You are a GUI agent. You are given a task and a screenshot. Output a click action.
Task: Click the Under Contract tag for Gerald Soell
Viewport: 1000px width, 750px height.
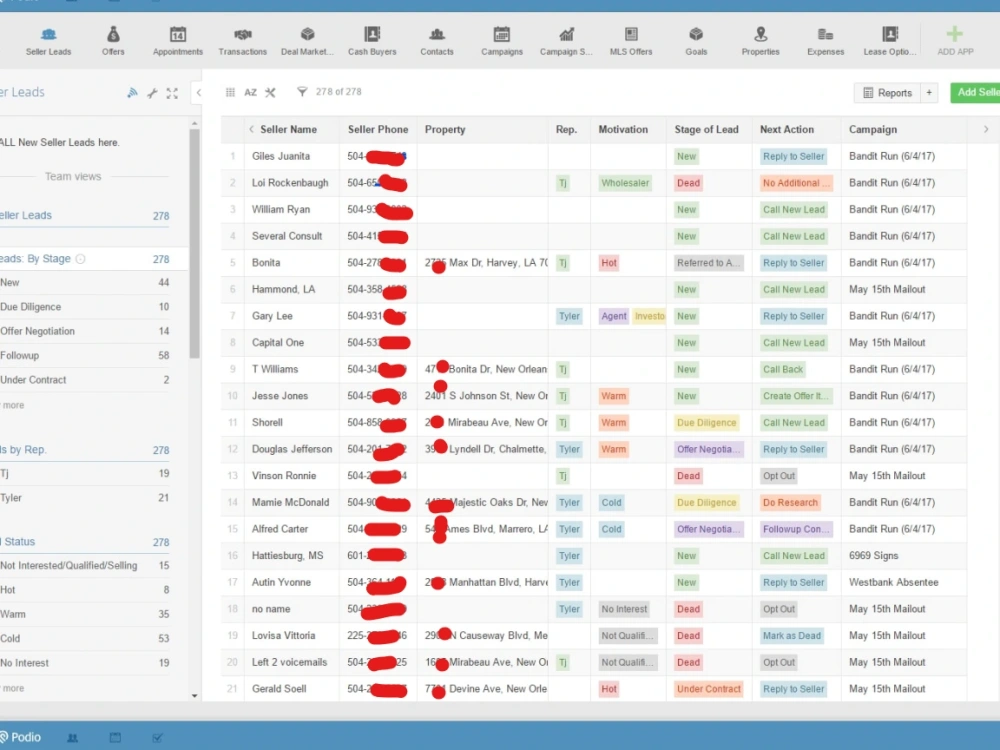(x=709, y=689)
